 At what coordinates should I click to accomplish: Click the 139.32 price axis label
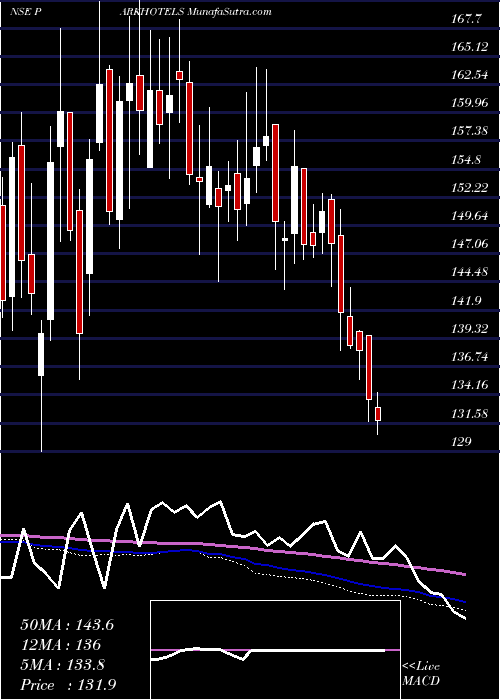click(470, 329)
